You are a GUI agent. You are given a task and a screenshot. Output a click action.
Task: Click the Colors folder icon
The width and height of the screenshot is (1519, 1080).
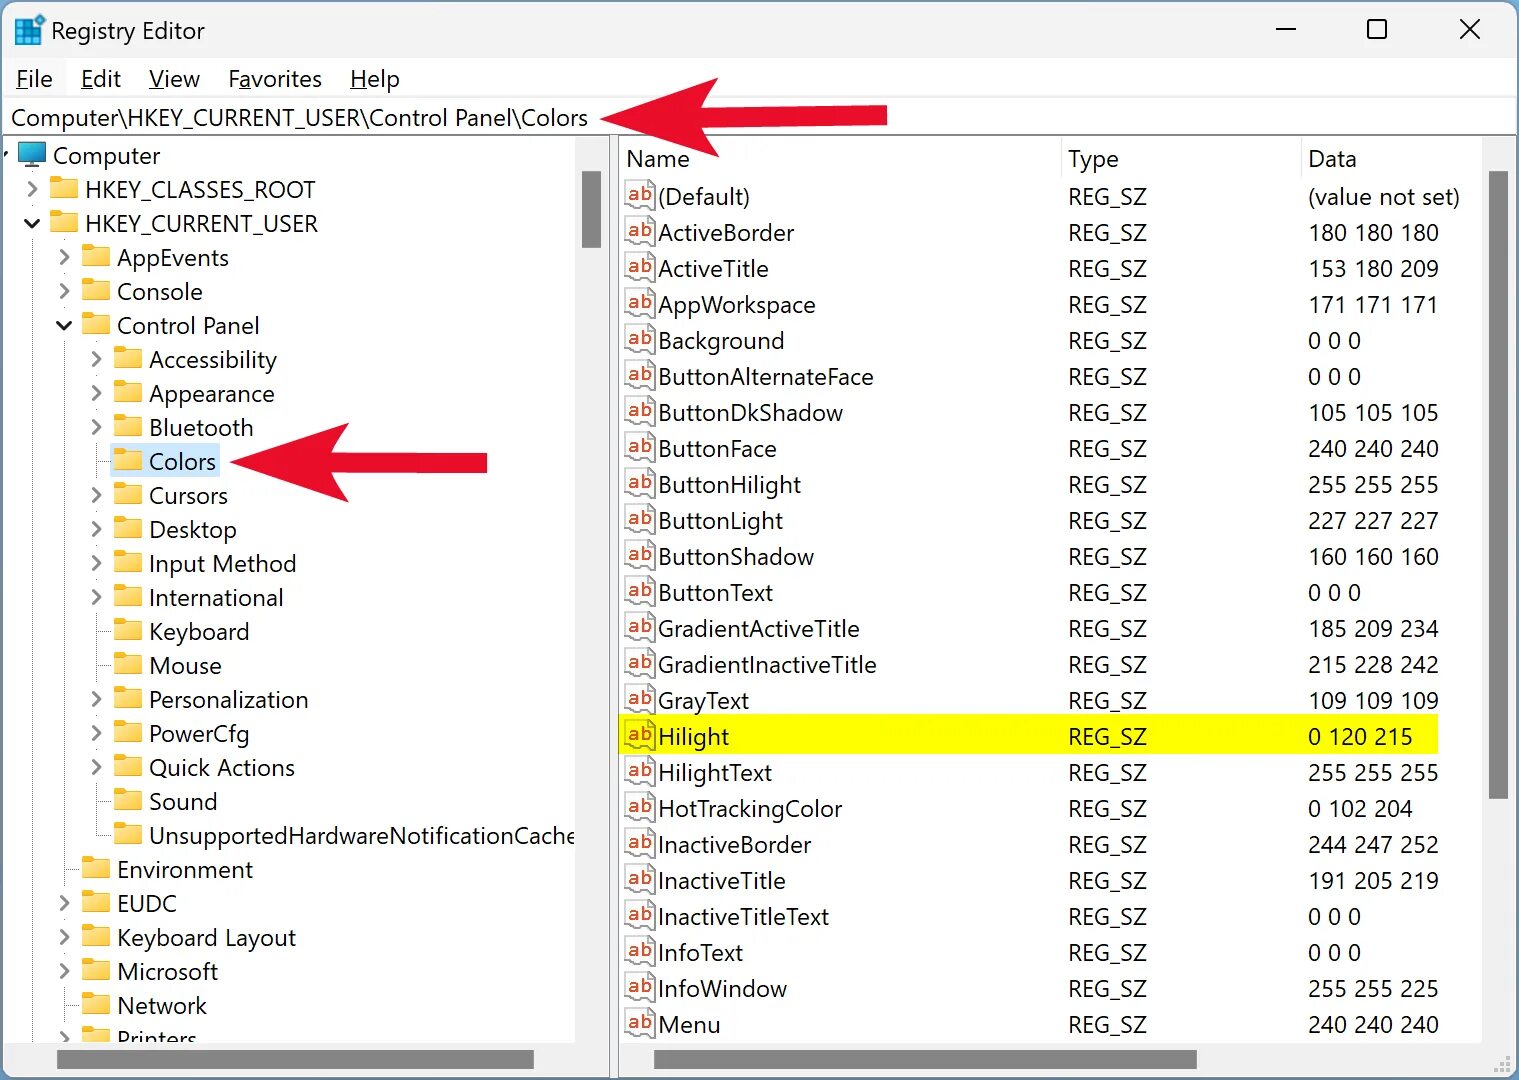128,460
